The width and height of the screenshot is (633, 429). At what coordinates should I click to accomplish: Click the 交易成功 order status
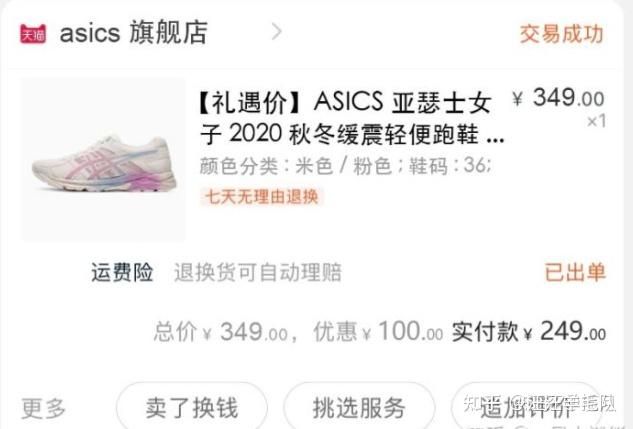coord(562,33)
